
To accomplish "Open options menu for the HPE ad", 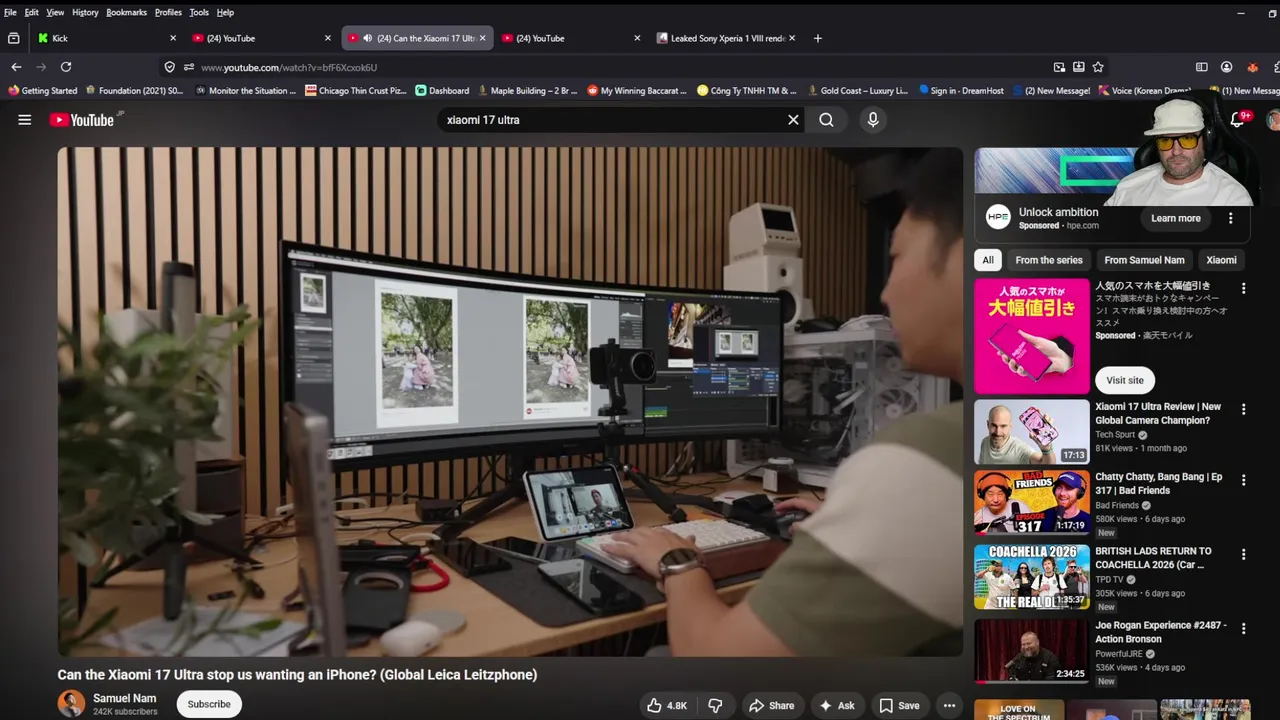I will tap(1231, 218).
